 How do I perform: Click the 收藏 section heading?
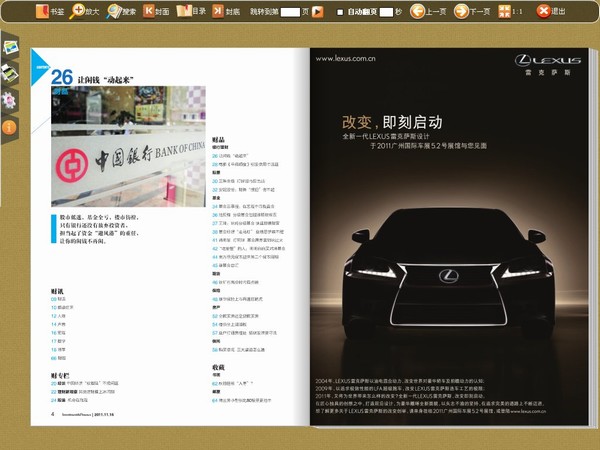point(218,367)
